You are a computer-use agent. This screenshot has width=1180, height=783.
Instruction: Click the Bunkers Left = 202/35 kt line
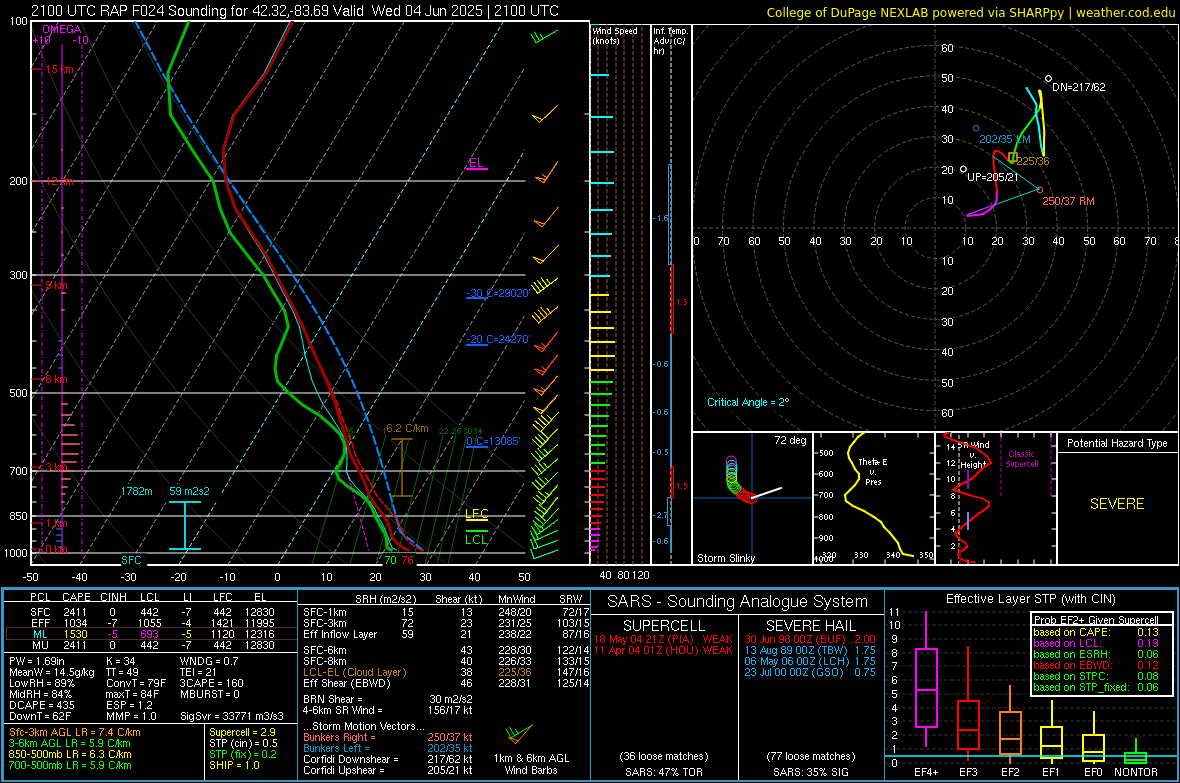coord(388,748)
